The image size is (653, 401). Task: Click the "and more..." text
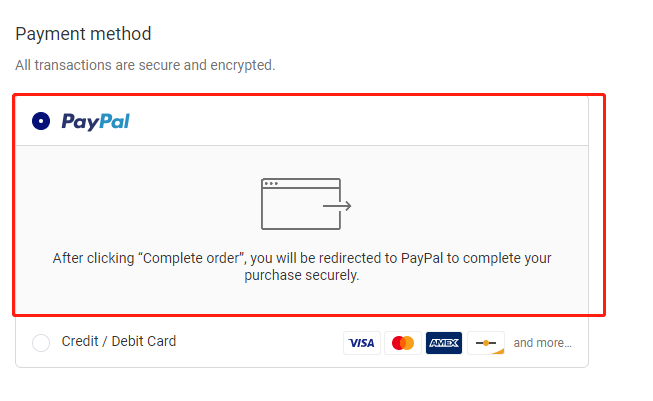tap(543, 343)
